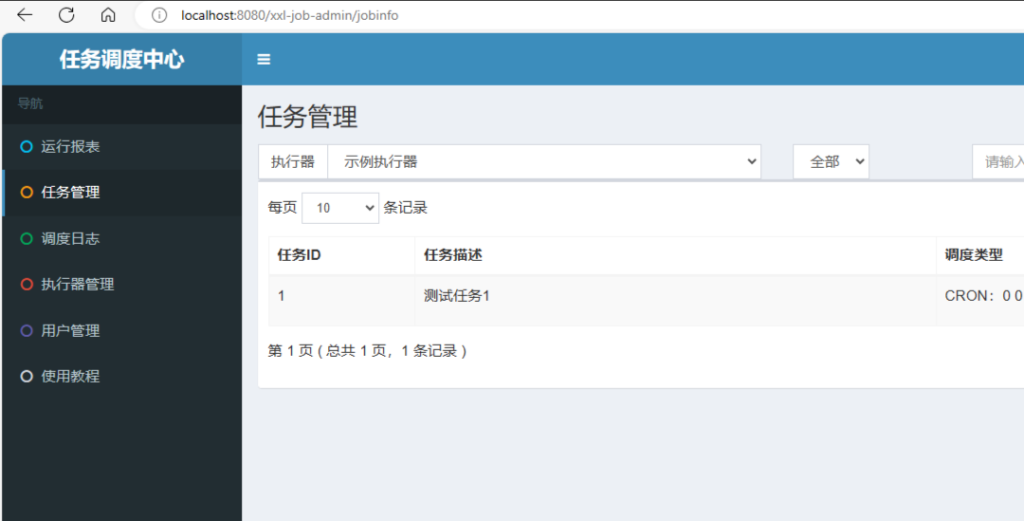This screenshot has width=1024, height=521.
Task: Click the browser address bar URL
Action: coord(290,15)
